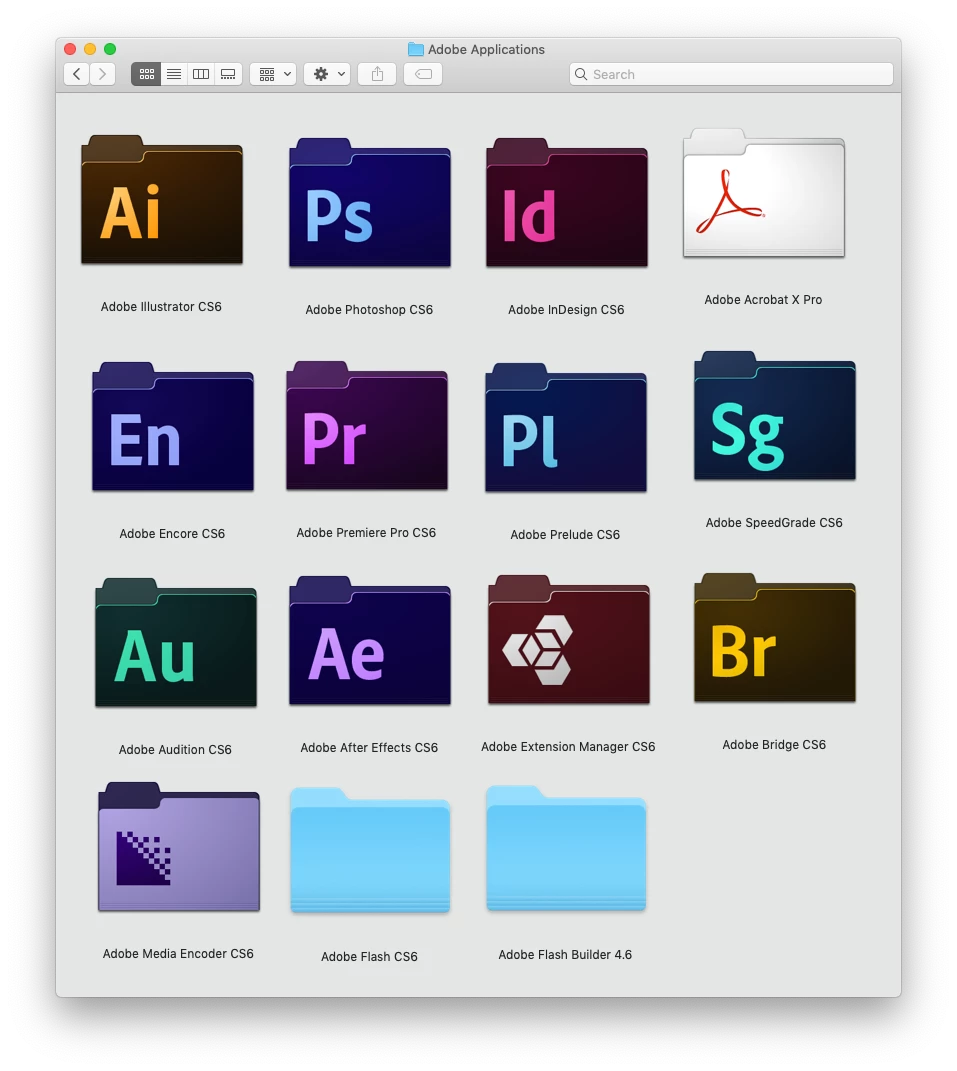Open the gear action menu

(328, 74)
